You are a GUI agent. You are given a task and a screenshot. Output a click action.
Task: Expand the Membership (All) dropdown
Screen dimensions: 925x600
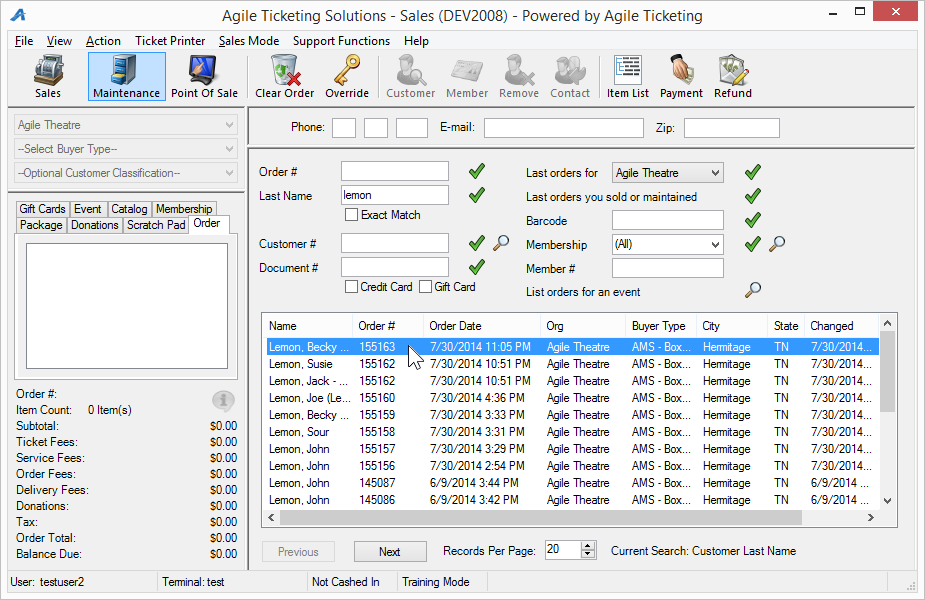pos(668,244)
